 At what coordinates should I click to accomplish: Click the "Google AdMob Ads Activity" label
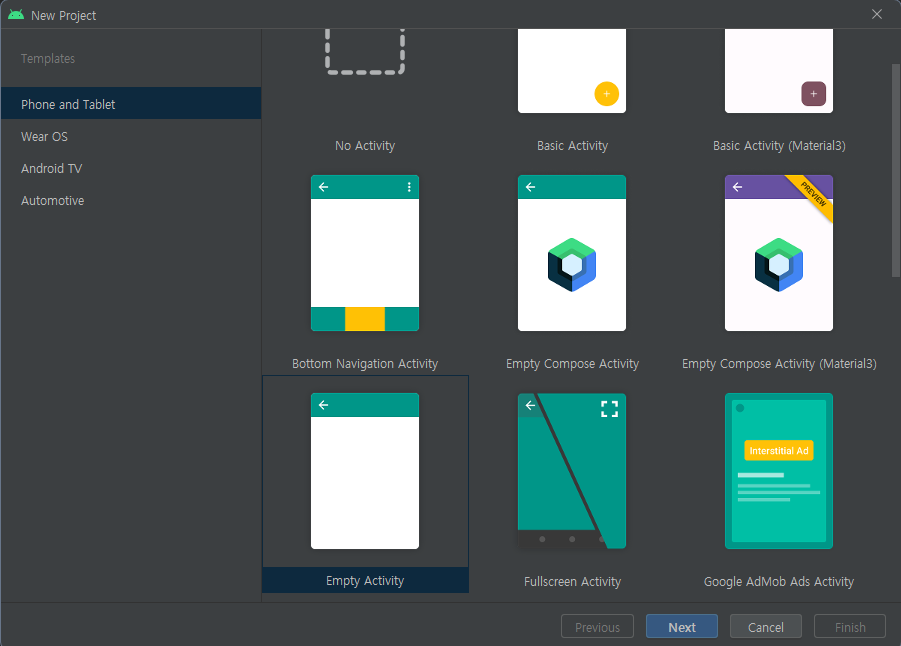click(x=779, y=582)
